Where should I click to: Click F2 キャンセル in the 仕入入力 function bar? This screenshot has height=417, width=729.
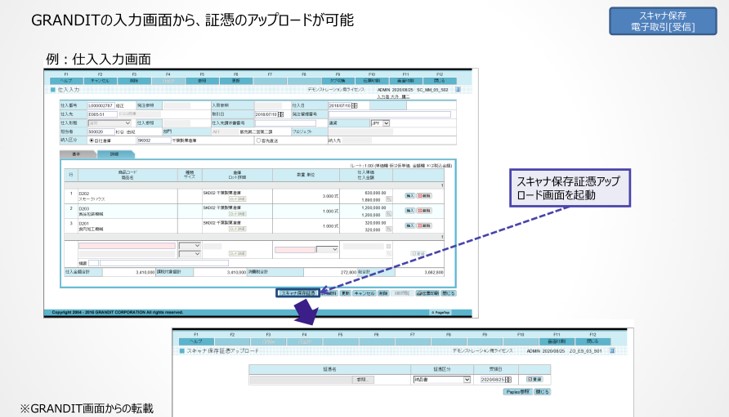[x=100, y=81]
